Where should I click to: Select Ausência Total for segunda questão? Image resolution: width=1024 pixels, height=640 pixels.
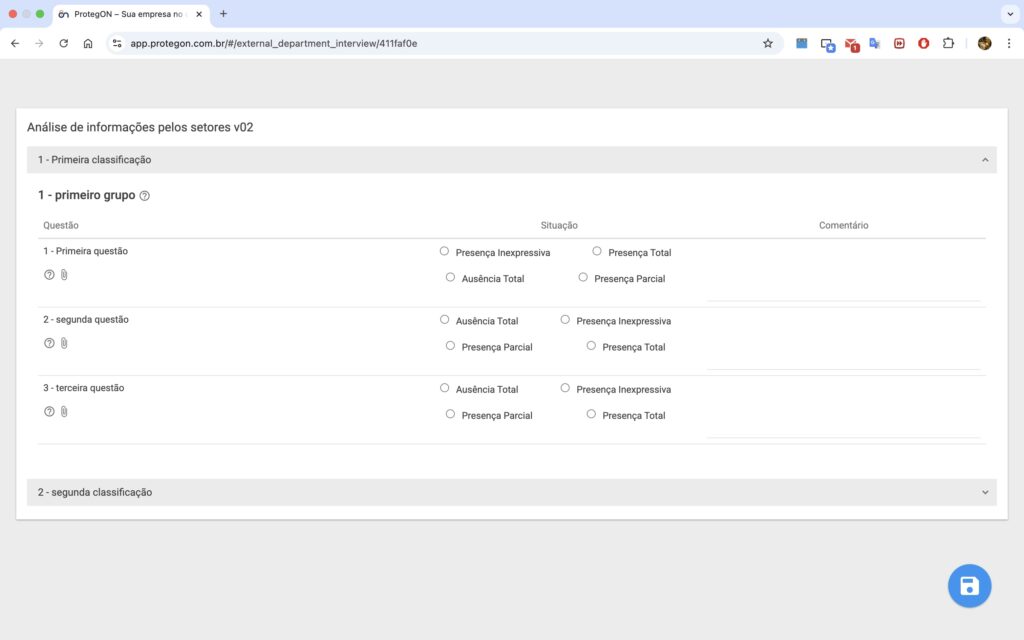(x=445, y=320)
